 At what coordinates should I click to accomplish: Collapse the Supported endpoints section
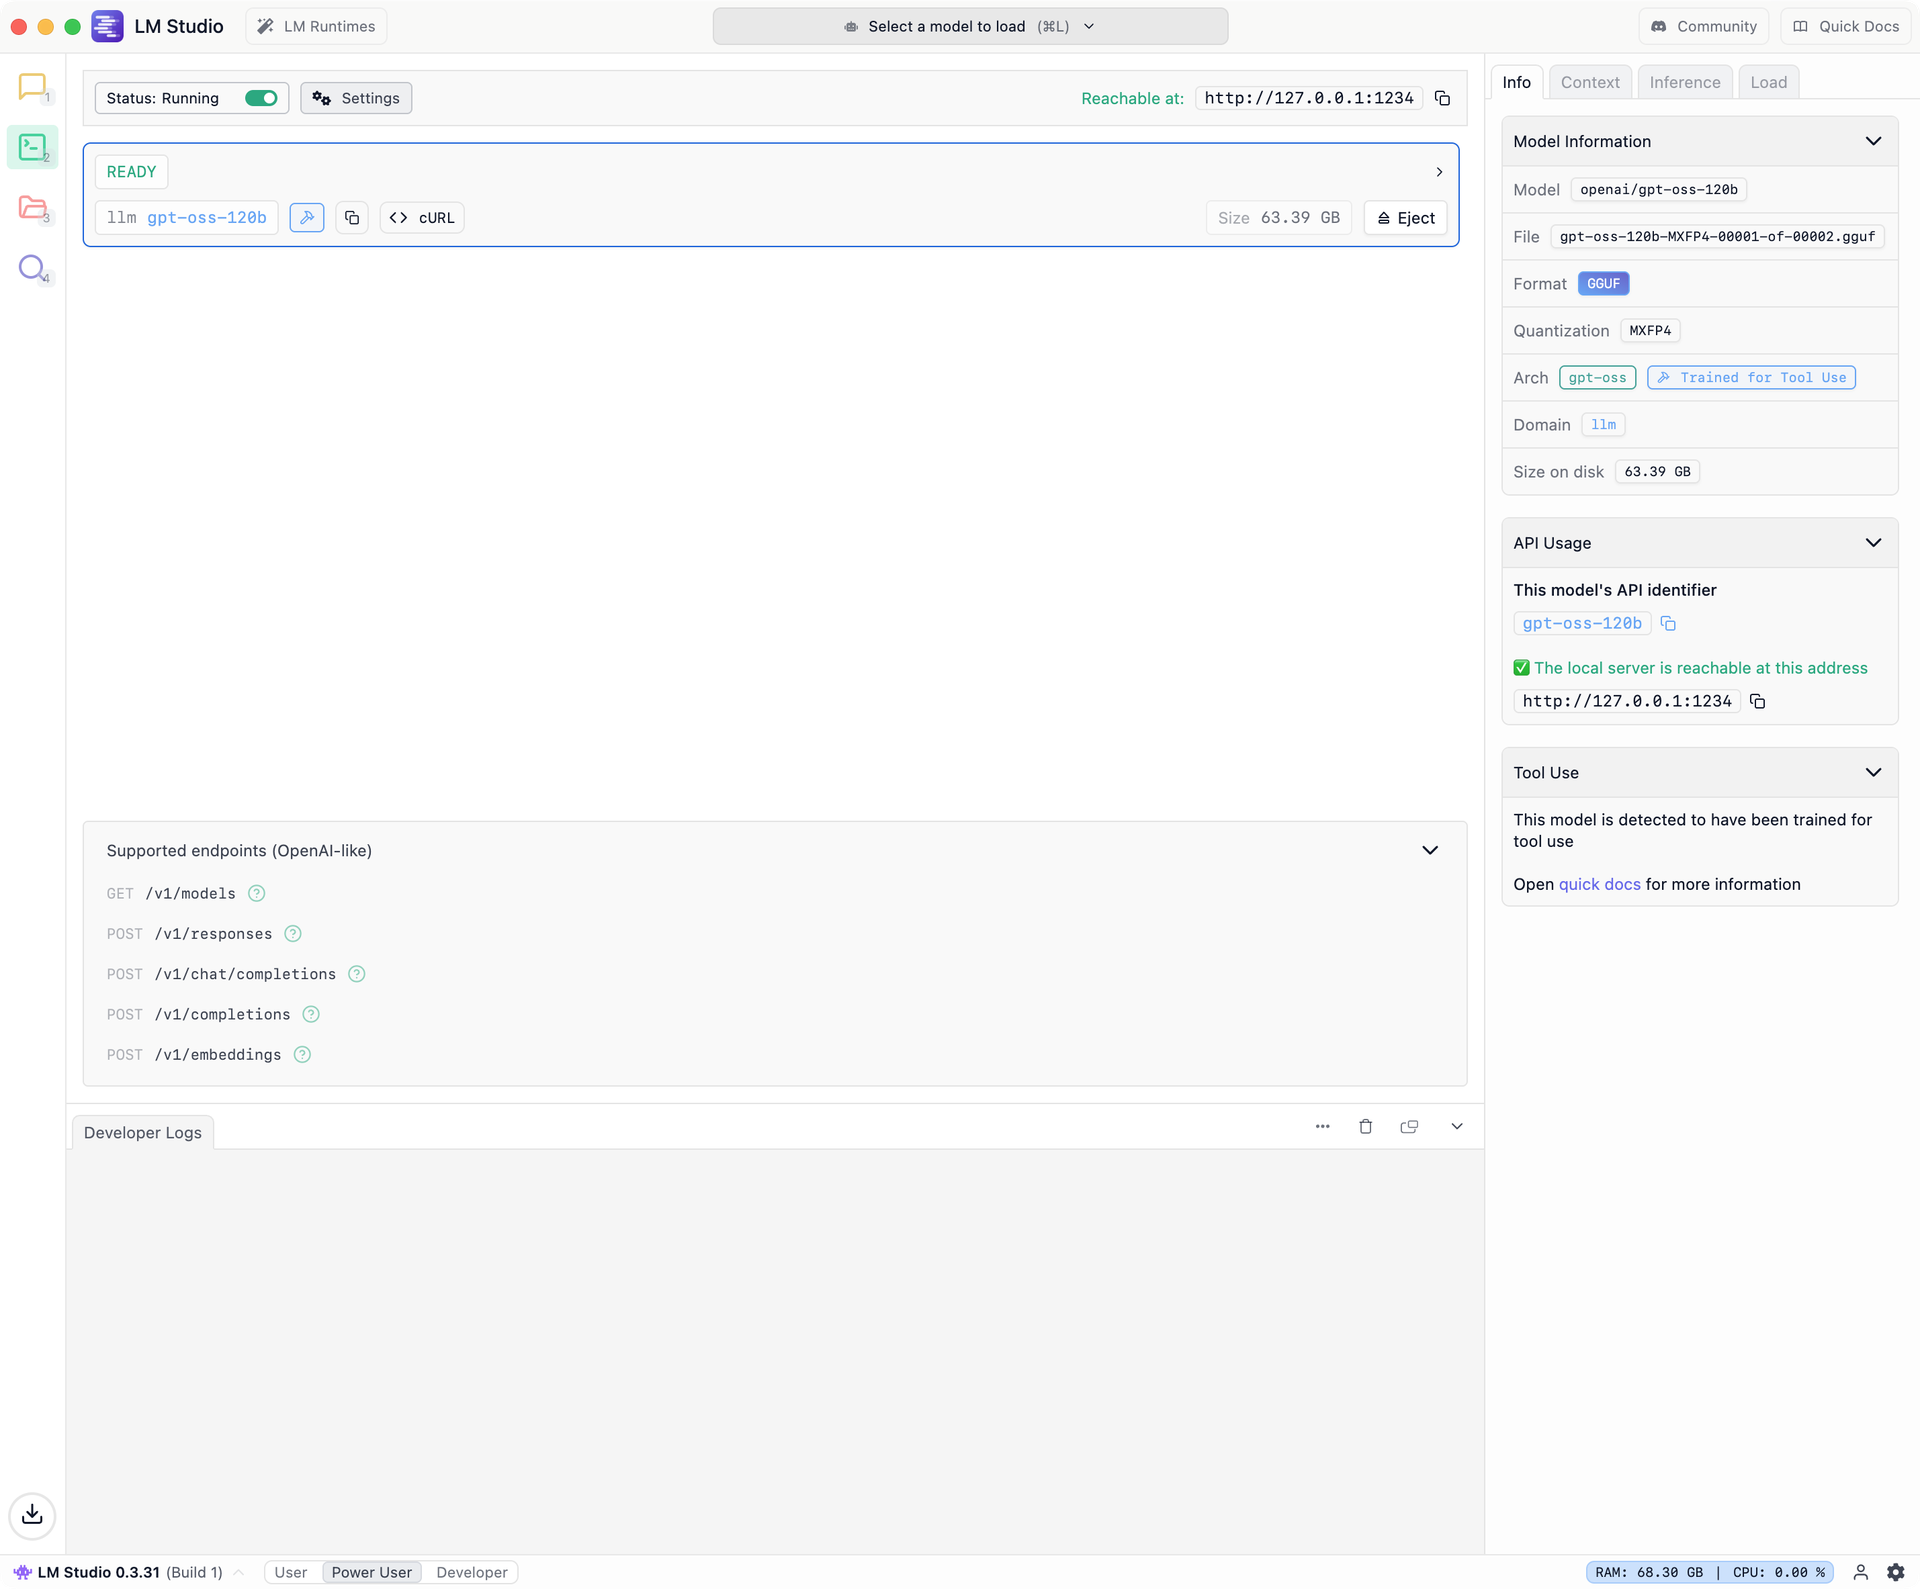coord(1430,851)
